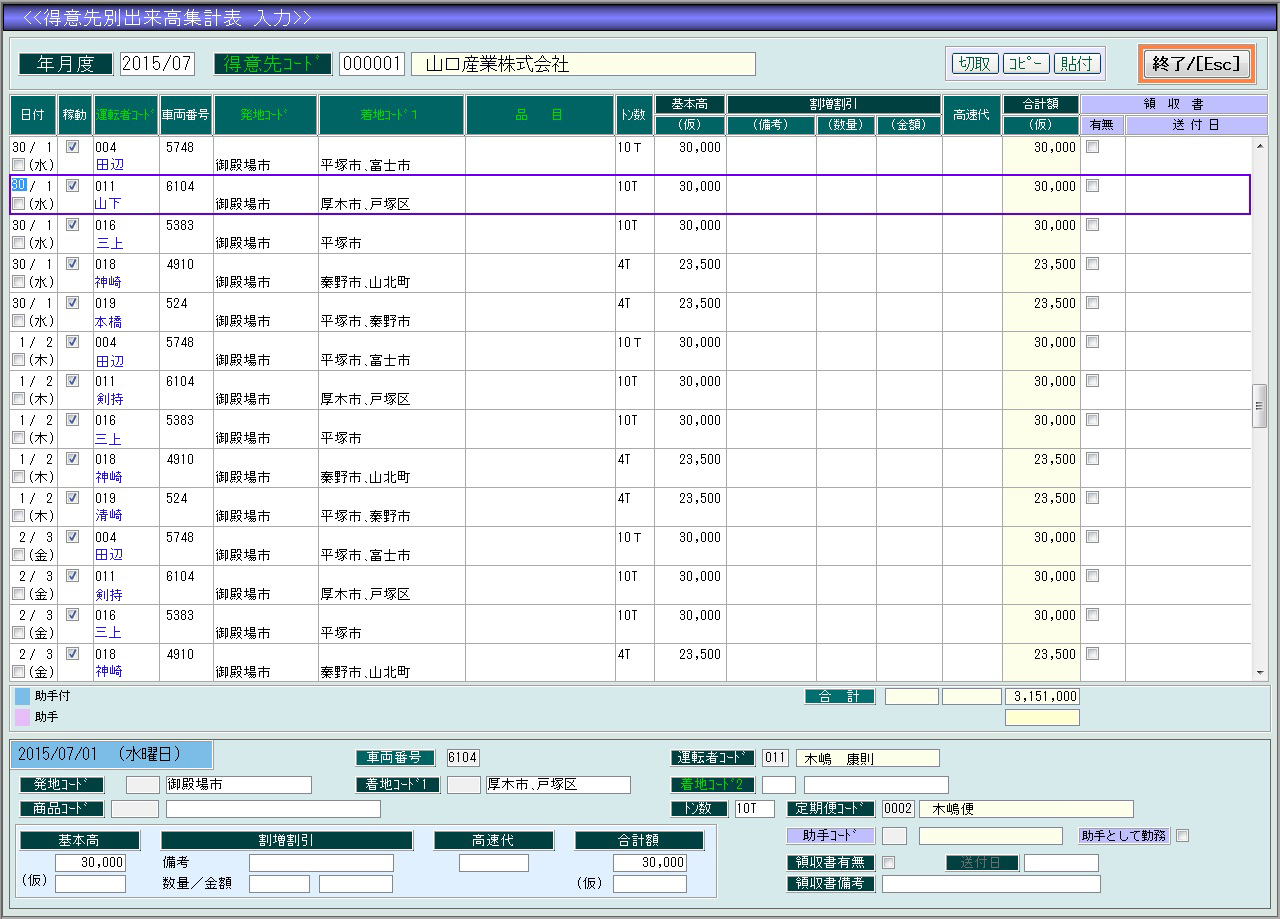Click the empty 高速代 field in the detail panel

click(x=494, y=862)
